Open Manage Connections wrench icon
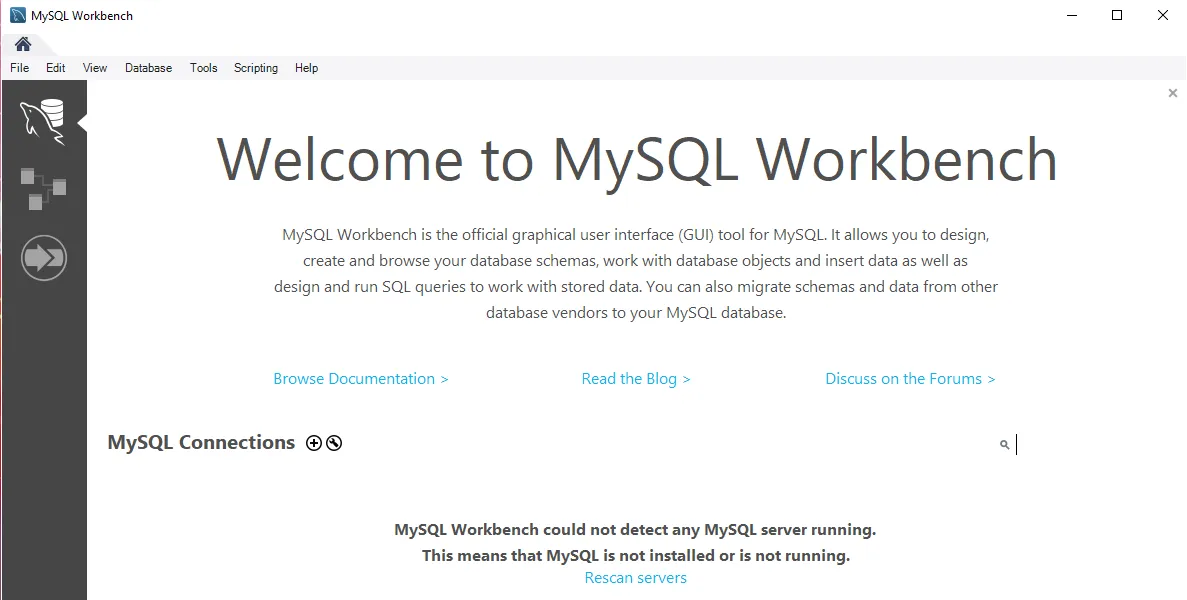Viewport: 1187px width, 600px height. pyautogui.click(x=334, y=443)
